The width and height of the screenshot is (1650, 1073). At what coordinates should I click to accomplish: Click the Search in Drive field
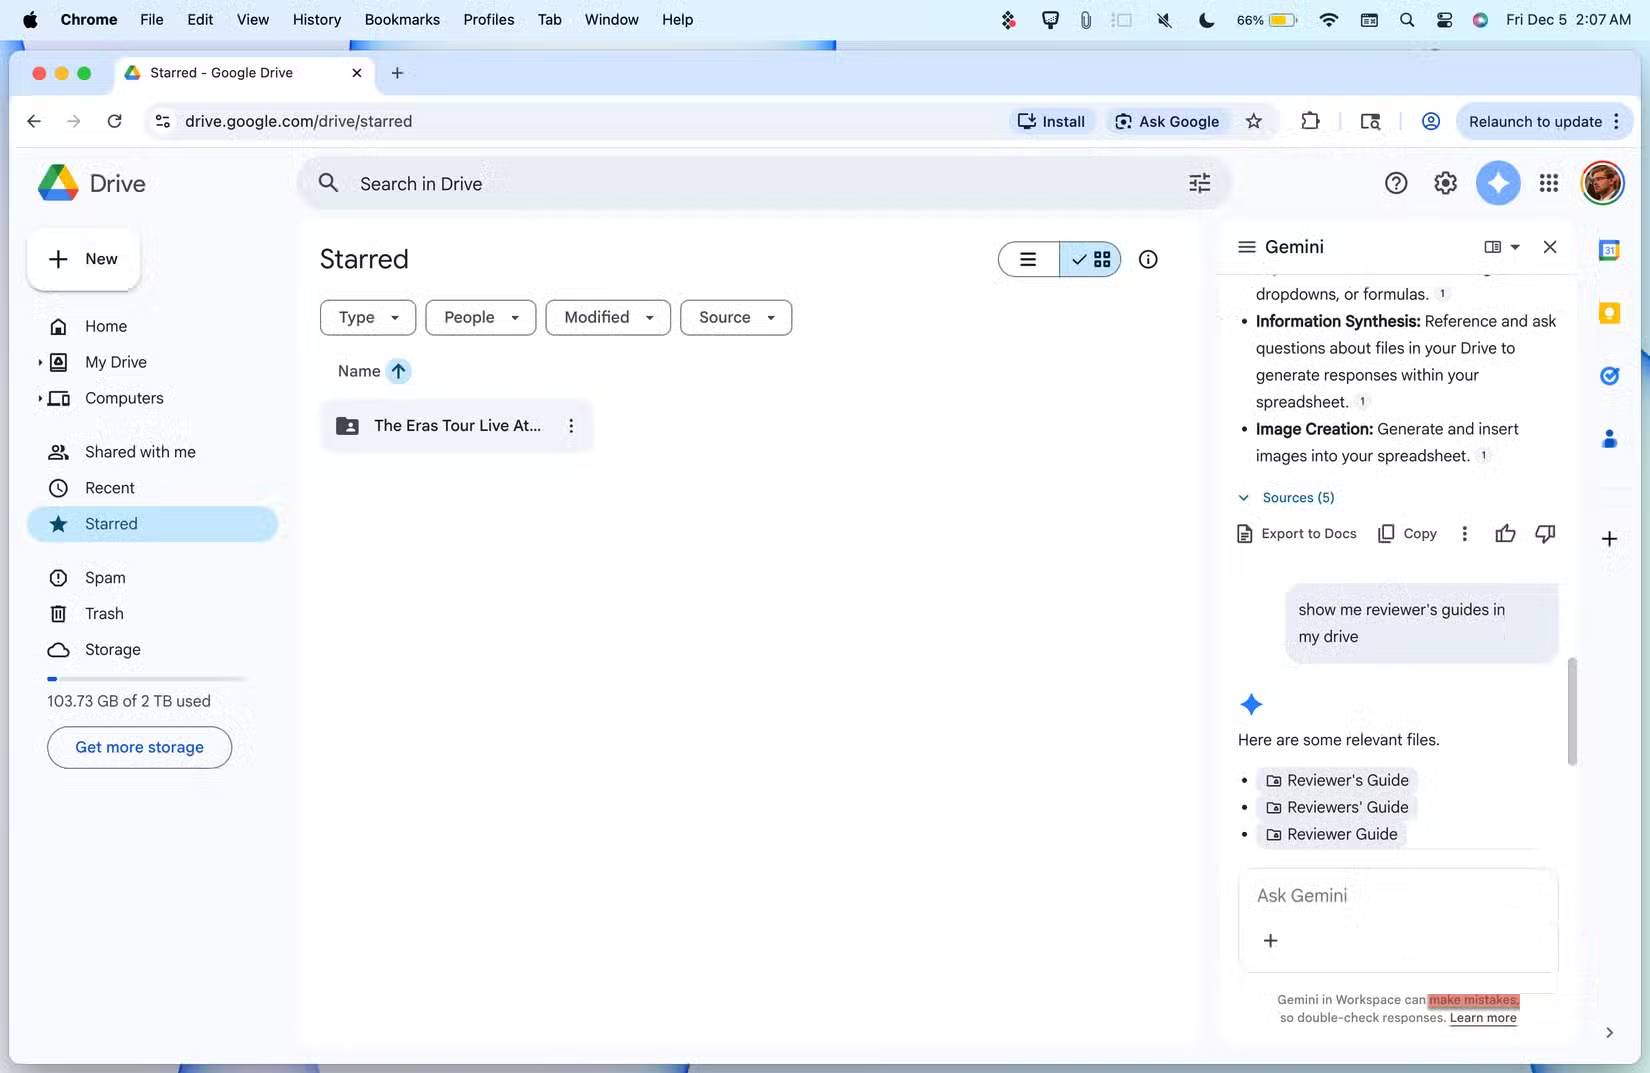pos(765,183)
